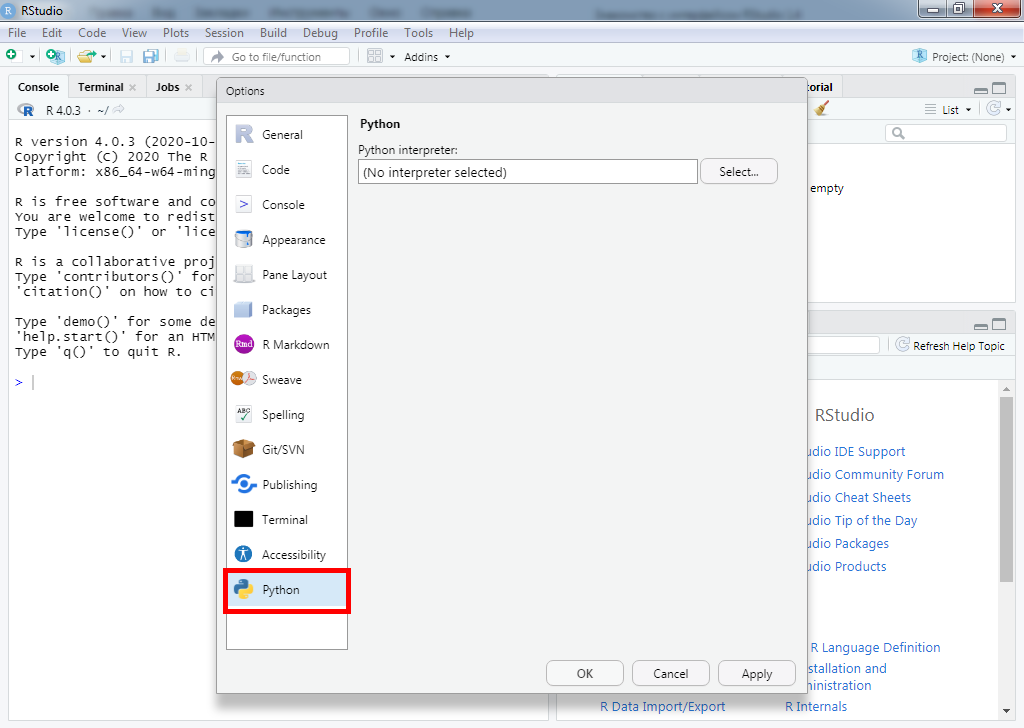The image size is (1024, 728).
Task: Click the broom icon to clear environment
Action: 822,109
